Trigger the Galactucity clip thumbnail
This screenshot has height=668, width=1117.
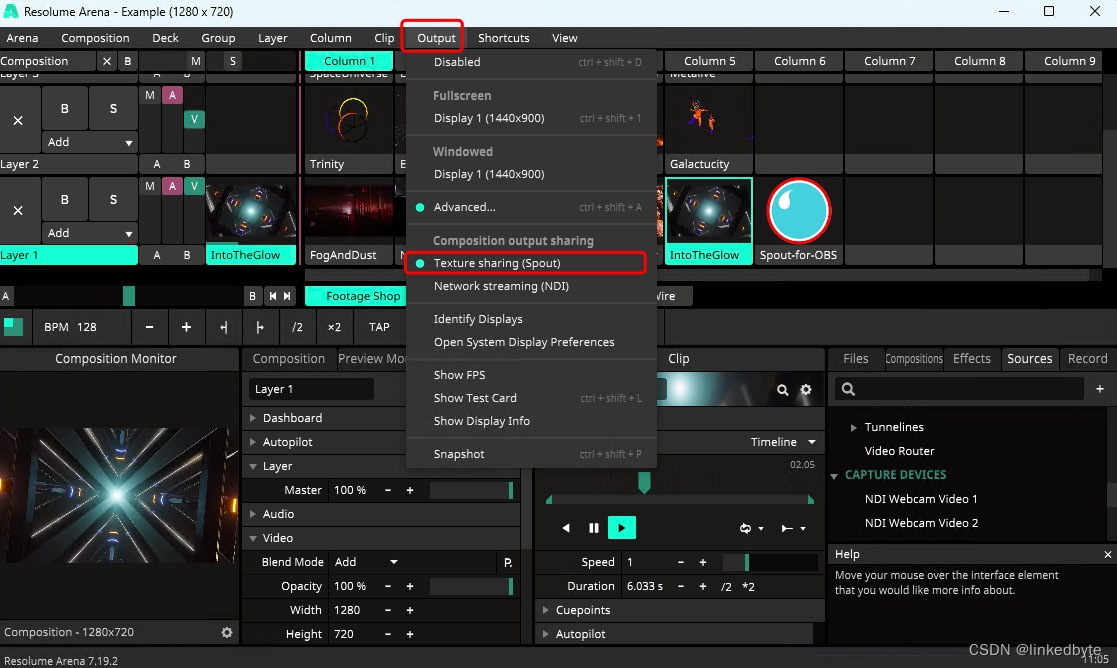pos(709,119)
